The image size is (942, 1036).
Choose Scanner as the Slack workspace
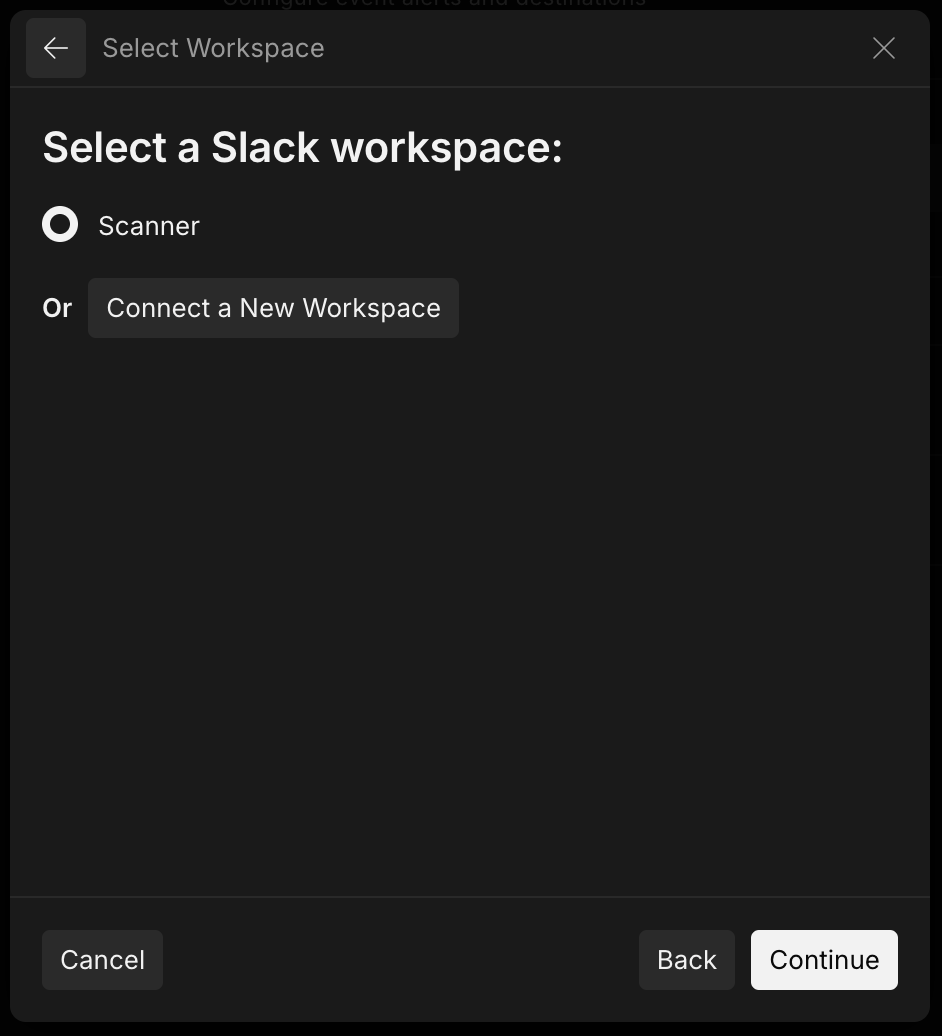click(x=60, y=225)
